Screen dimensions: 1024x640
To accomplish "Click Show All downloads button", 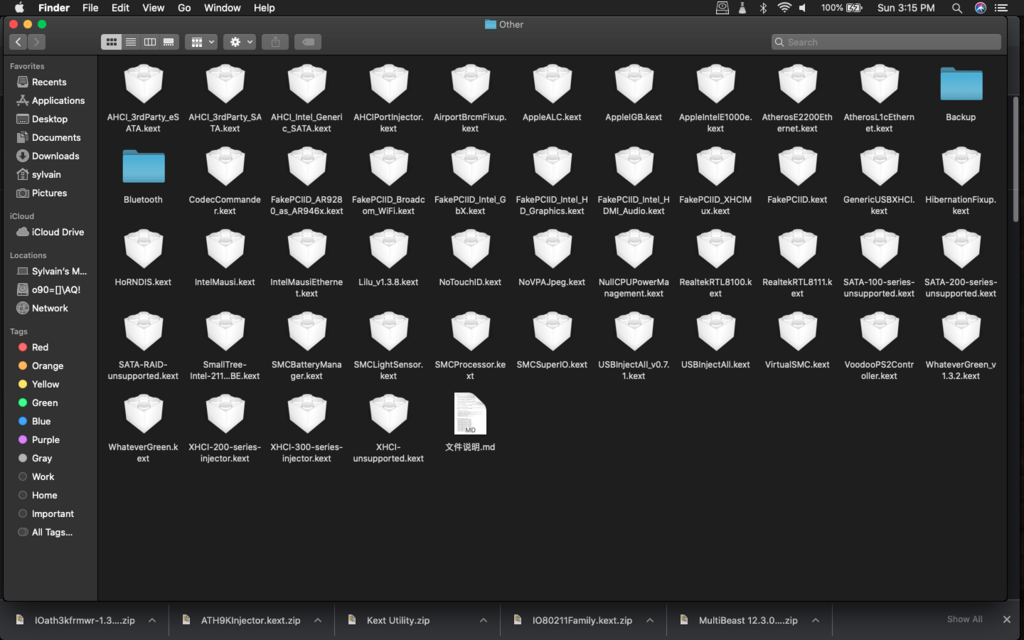I will point(964,619).
